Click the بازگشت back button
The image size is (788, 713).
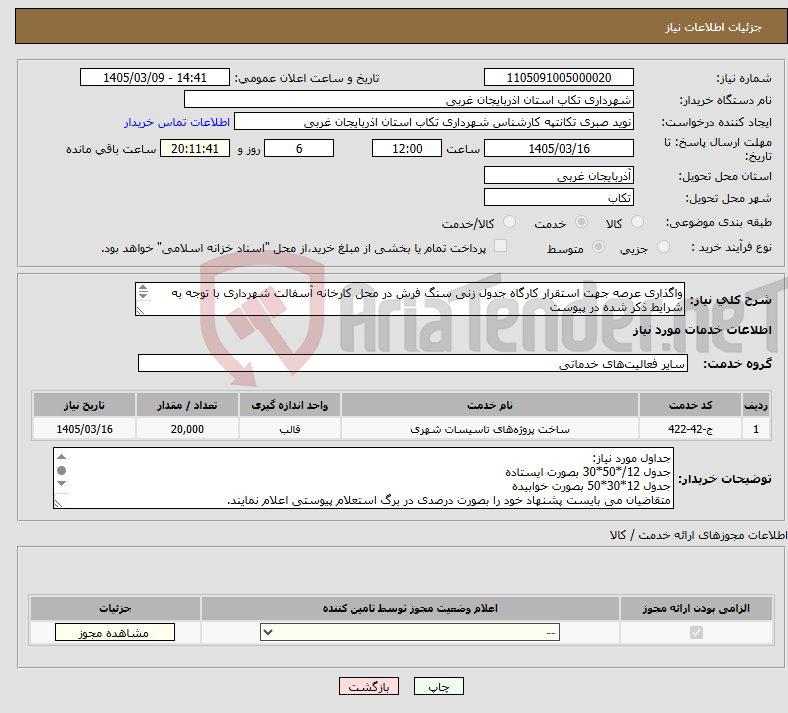click(x=369, y=686)
